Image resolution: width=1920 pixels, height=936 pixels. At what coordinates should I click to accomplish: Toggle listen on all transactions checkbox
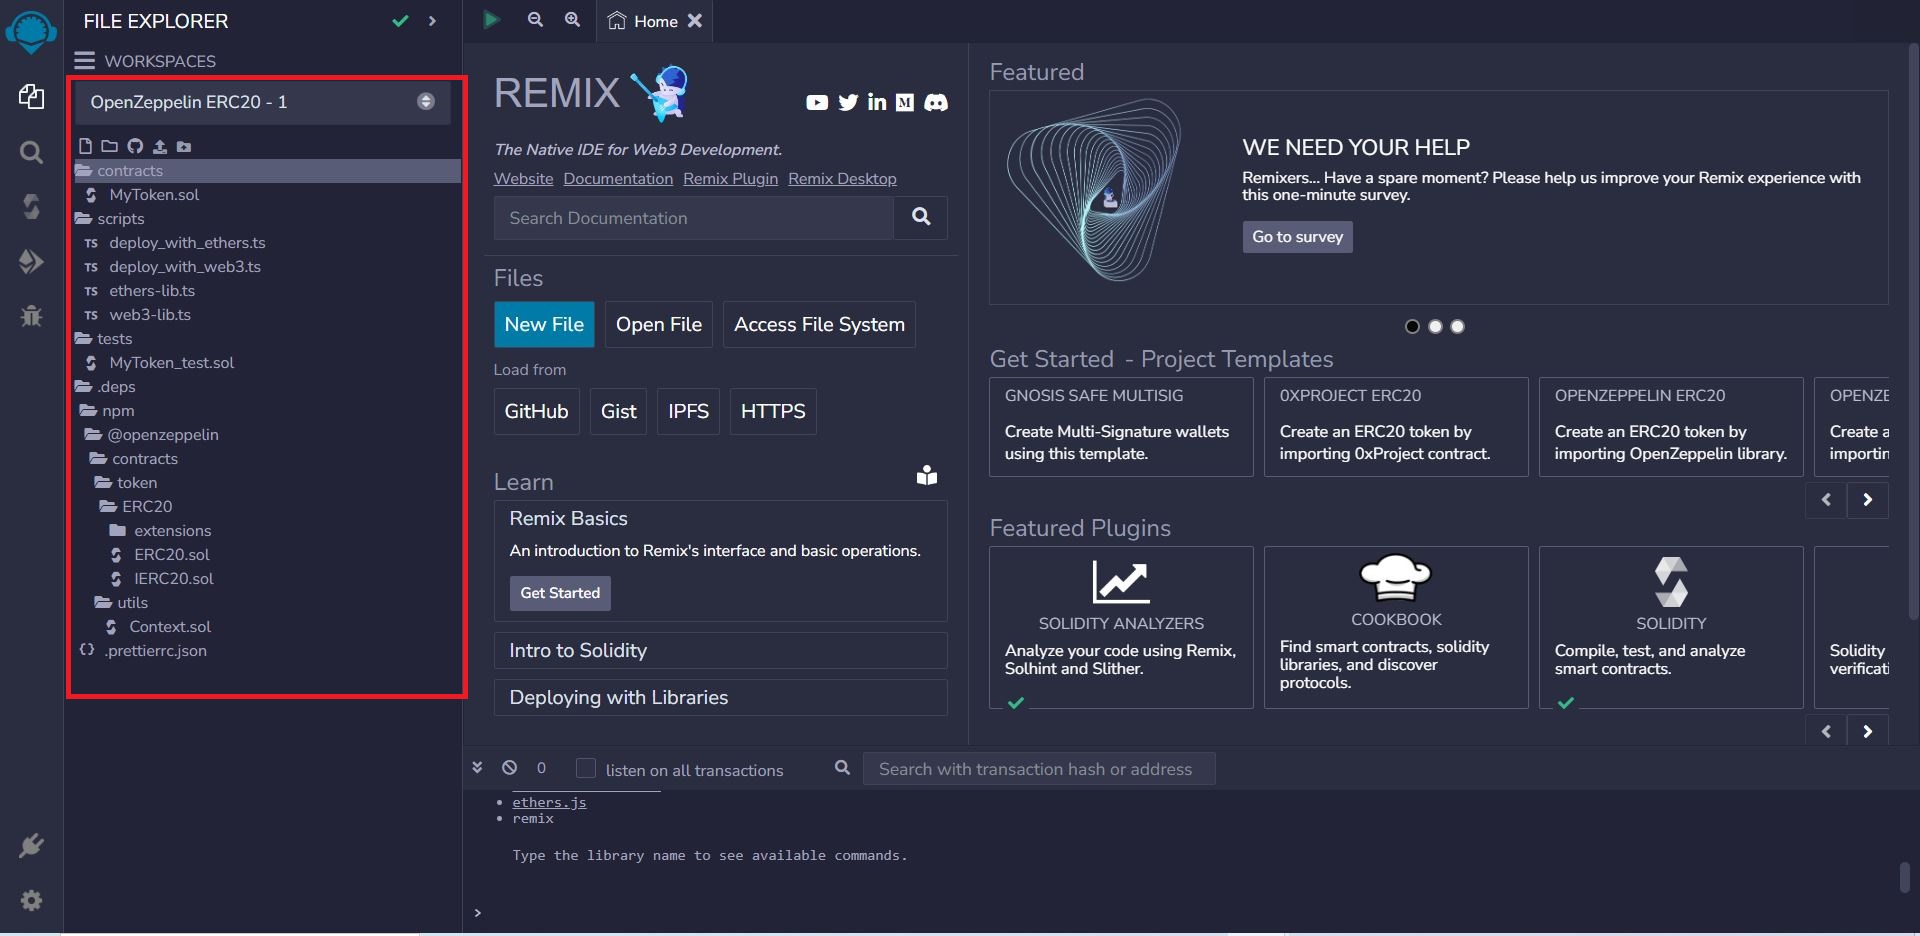[x=586, y=768]
